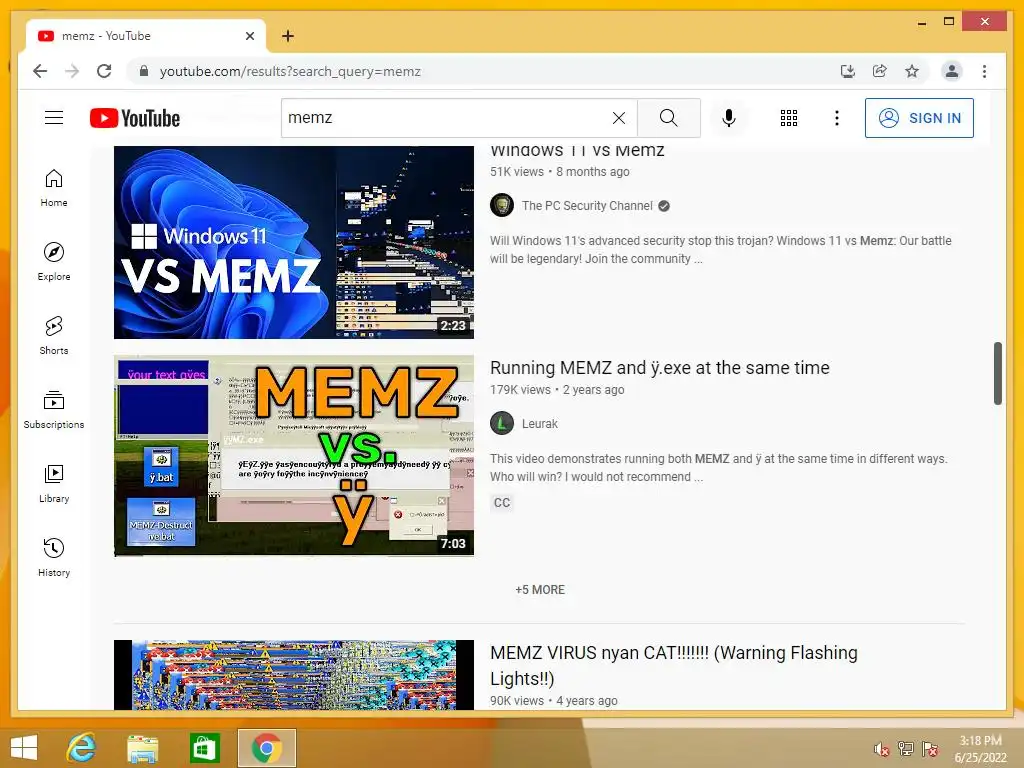Image resolution: width=1024 pixels, height=768 pixels.
Task: Click the 51K views • 8 months ago text
Action: [560, 172]
